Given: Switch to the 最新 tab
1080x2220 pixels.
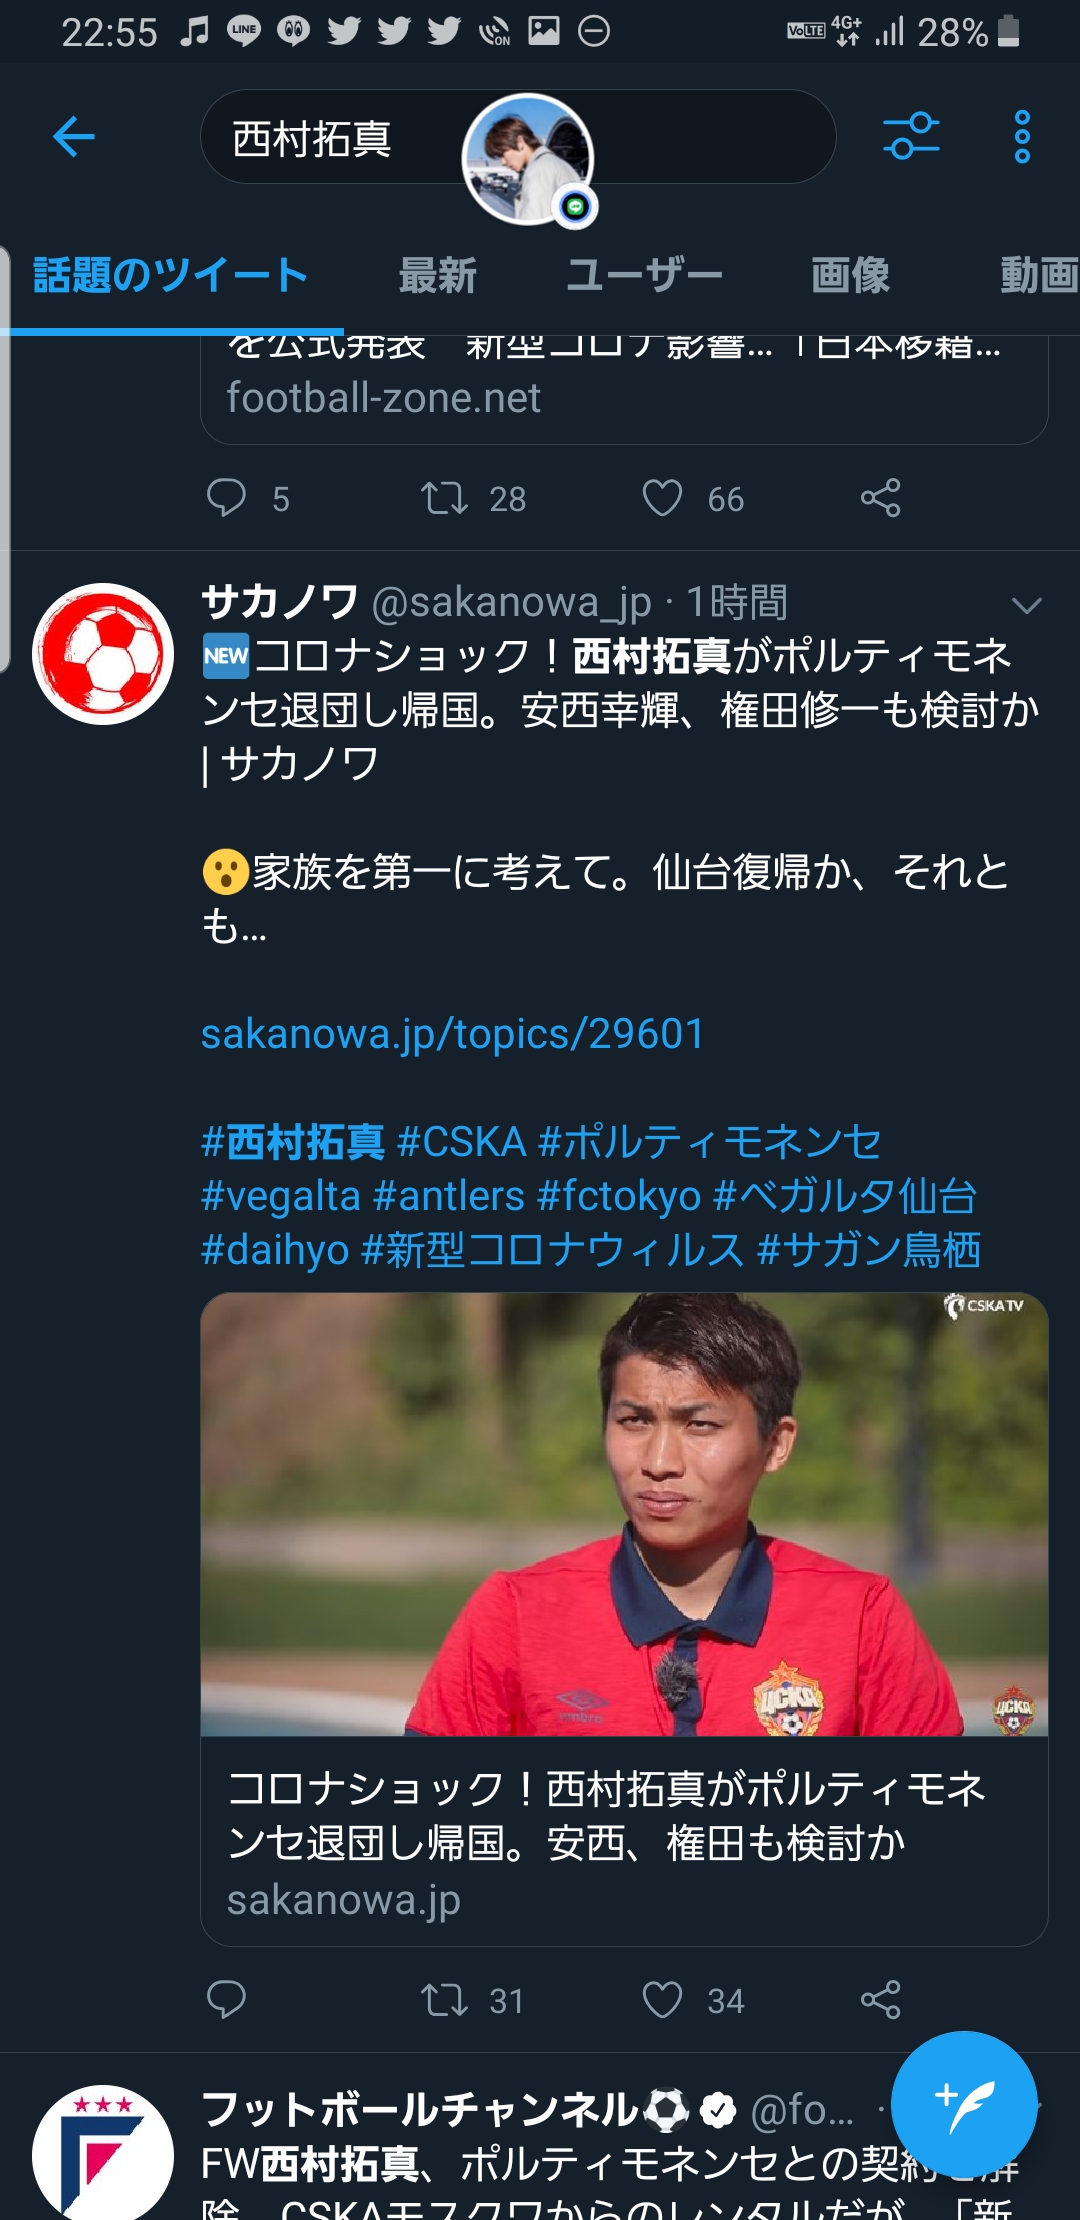Looking at the screenshot, I should [x=437, y=275].
